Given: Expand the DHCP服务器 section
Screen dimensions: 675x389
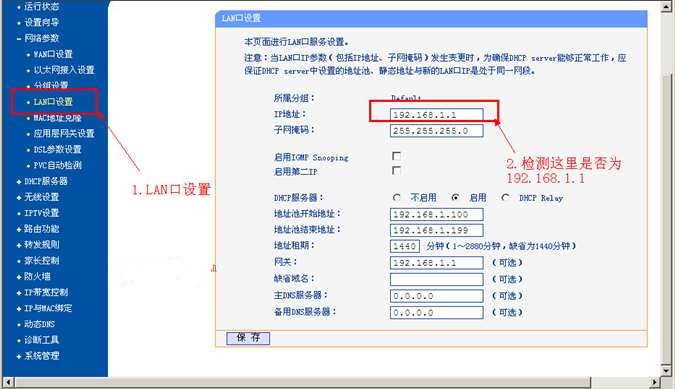Looking at the screenshot, I should tap(46, 181).
